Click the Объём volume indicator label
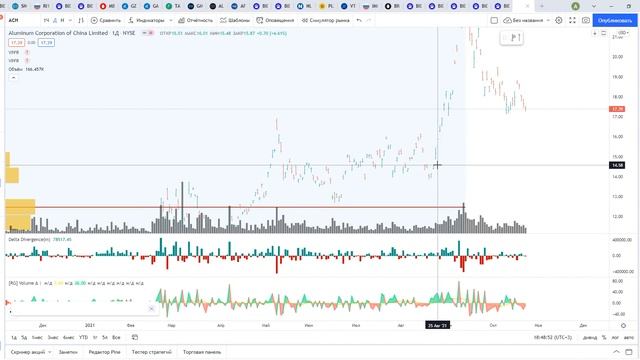The width and height of the screenshot is (640, 360). coord(16,69)
